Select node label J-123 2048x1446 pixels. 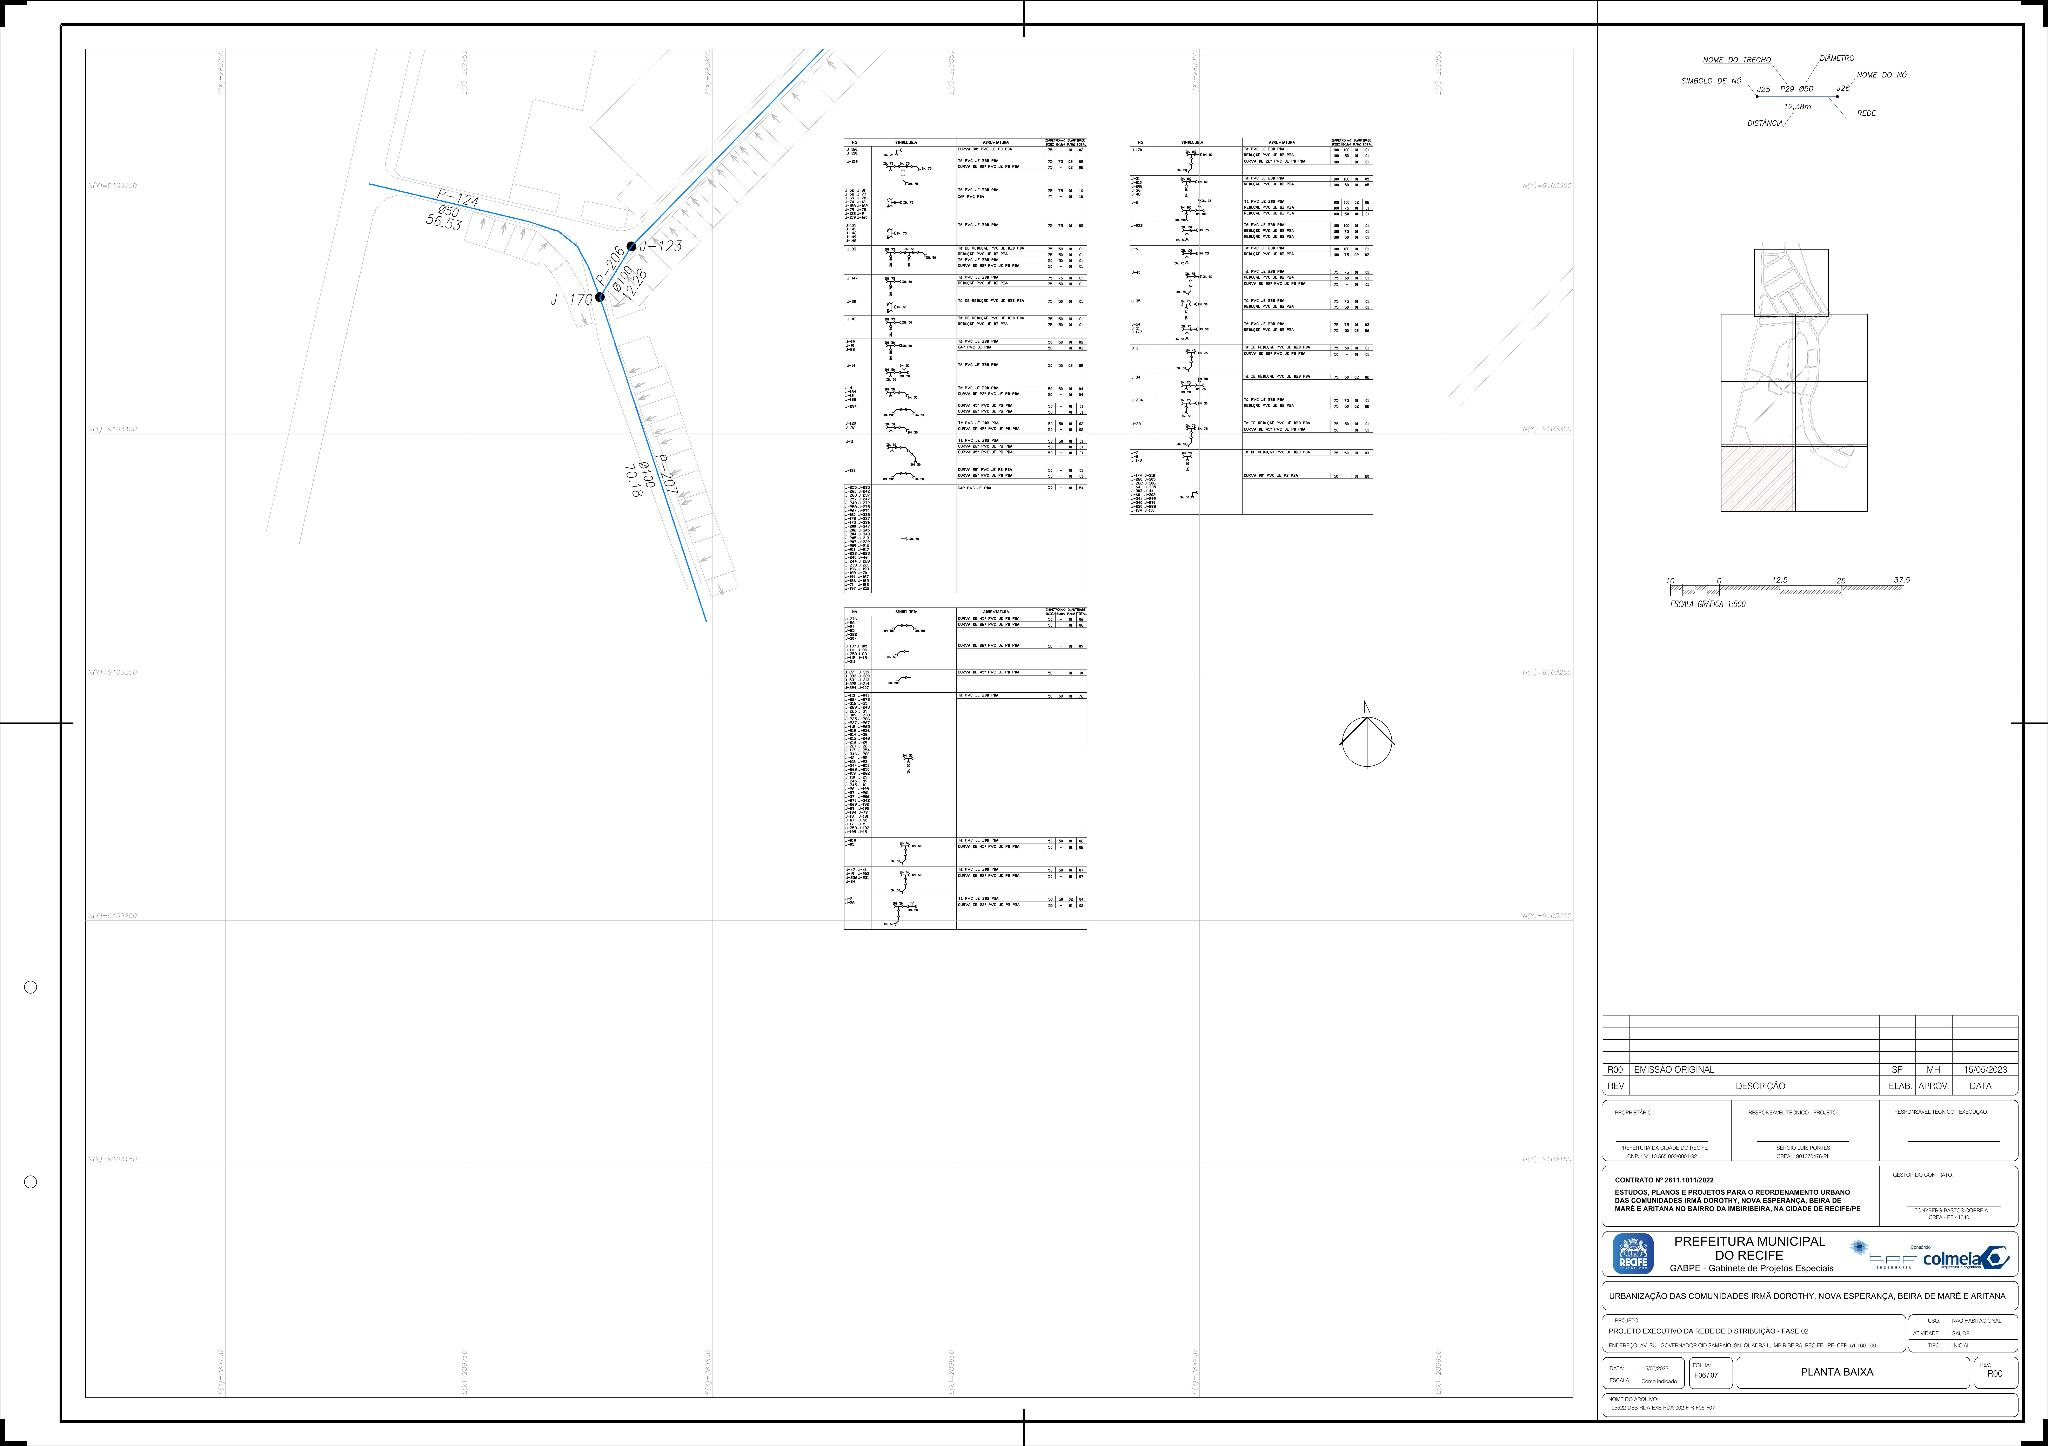coord(660,246)
